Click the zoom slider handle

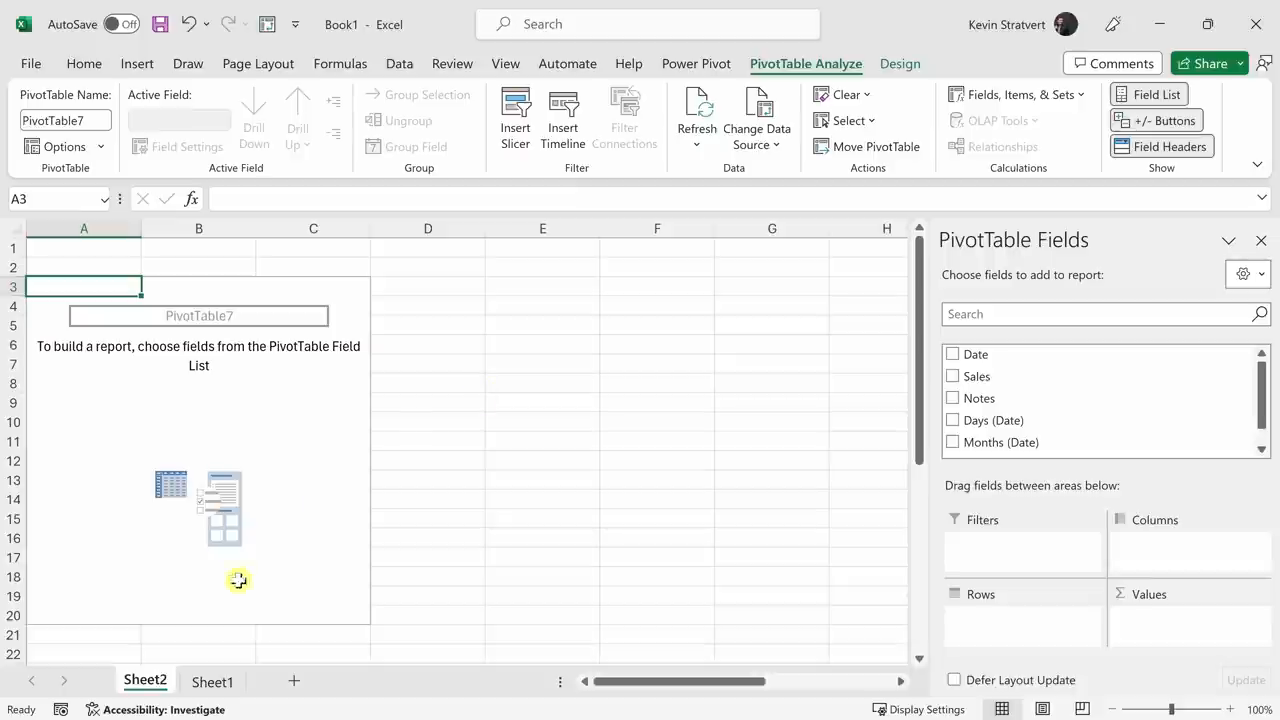1171,709
